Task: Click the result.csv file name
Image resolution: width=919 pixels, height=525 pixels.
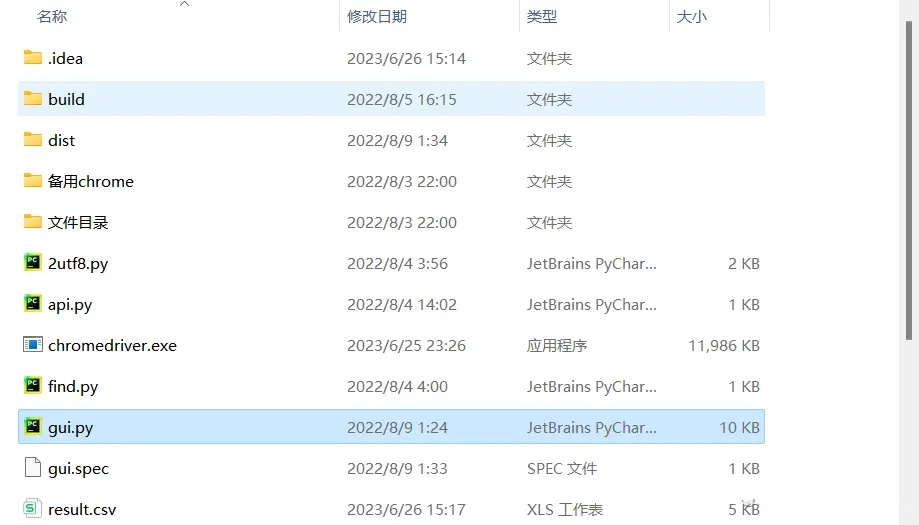Action: tap(82, 509)
